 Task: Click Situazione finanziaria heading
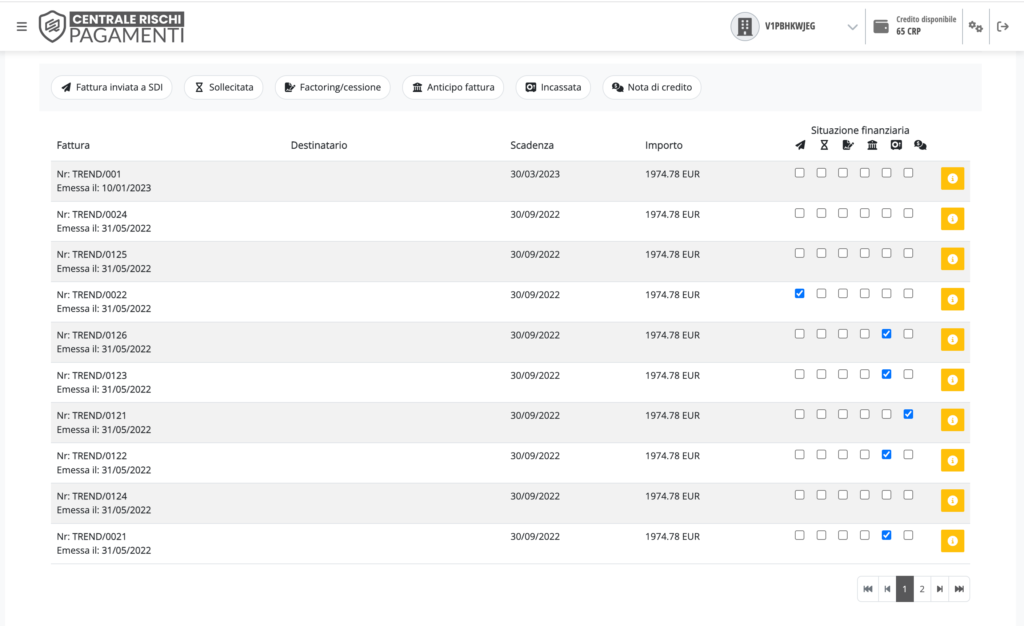[x=860, y=130]
